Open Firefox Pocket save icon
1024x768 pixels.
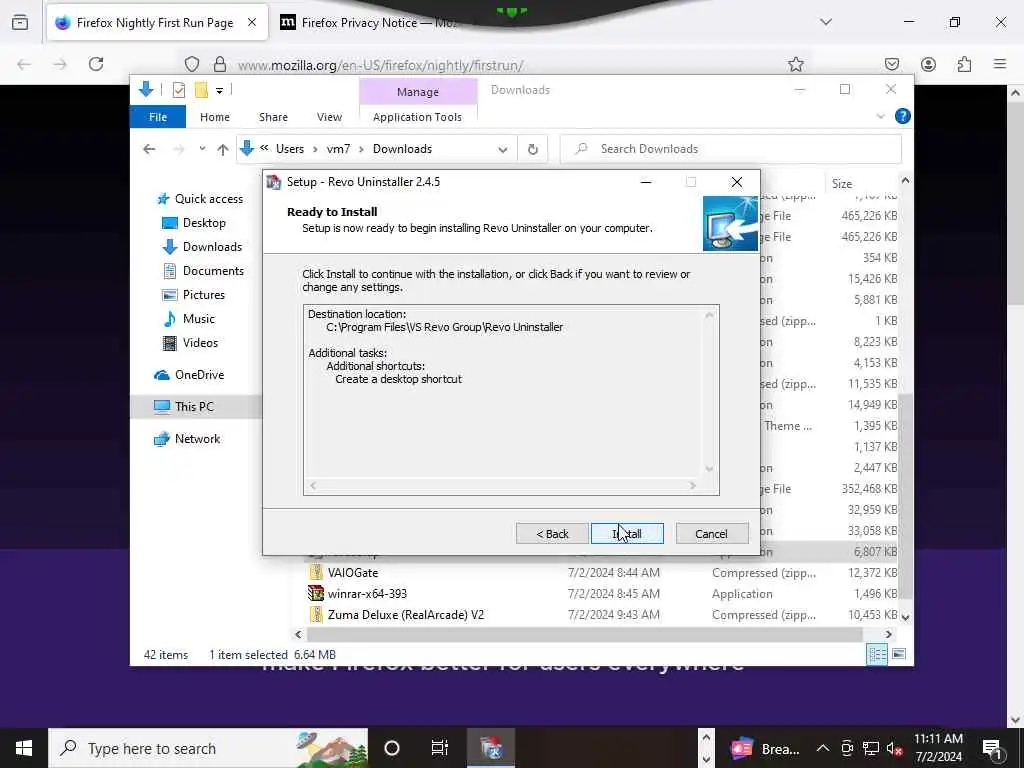891,64
